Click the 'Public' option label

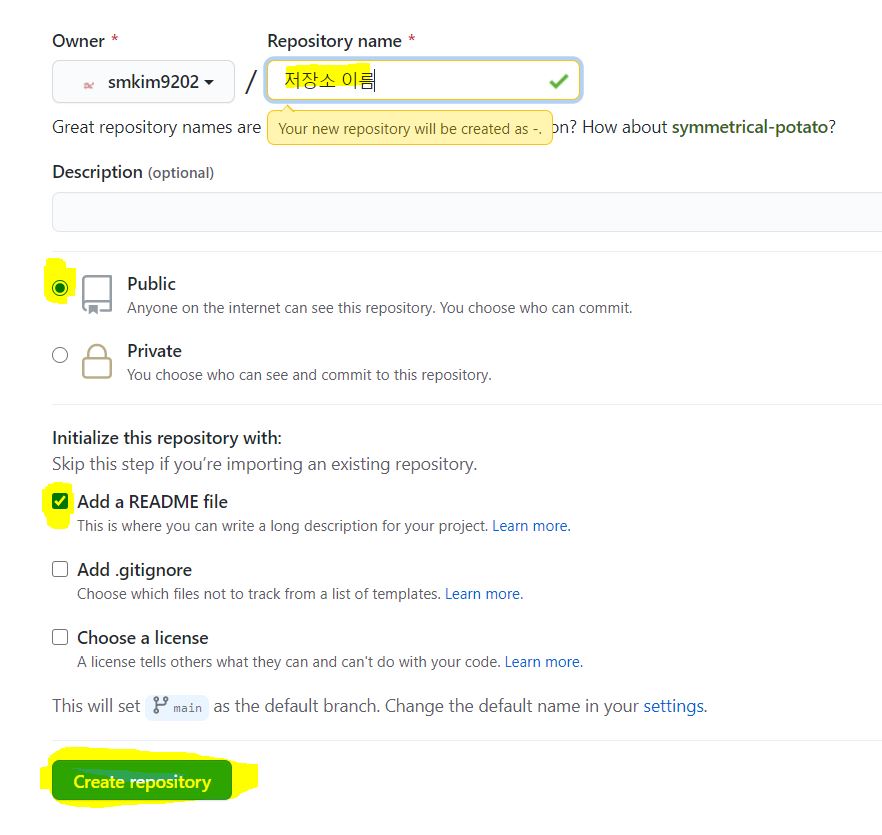(x=151, y=284)
